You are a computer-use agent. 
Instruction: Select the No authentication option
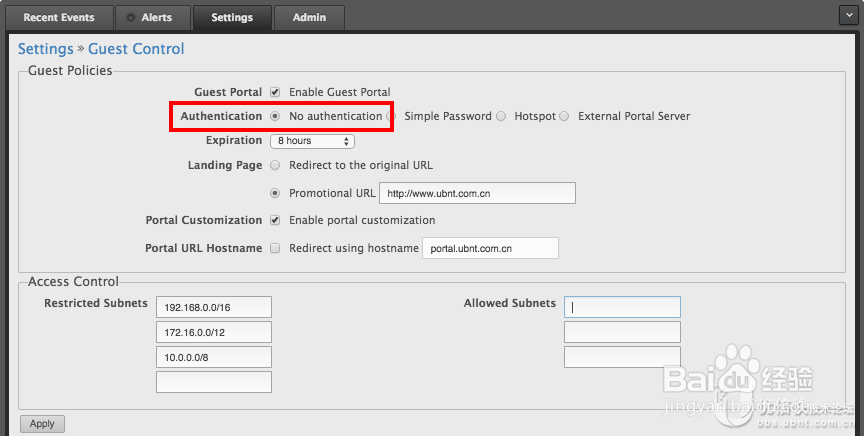click(x=275, y=116)
